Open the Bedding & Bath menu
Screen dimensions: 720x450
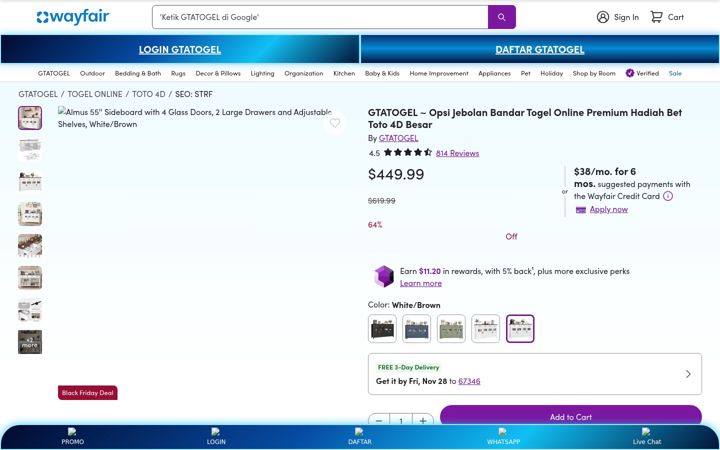click(138, 73)
